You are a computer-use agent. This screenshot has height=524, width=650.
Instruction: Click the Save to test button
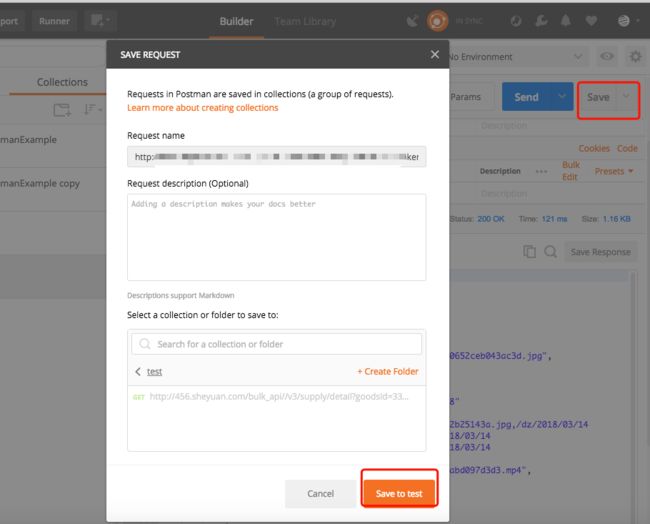(x=399, y=493)
